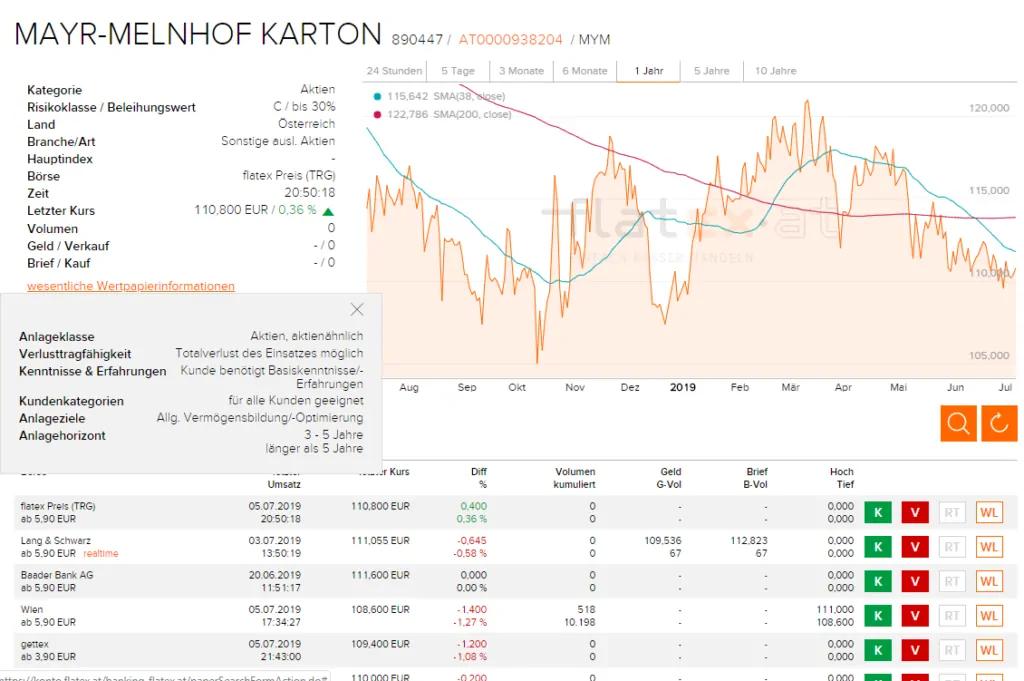Select the 1 Jahr chart tab

[x=648, y=71]
